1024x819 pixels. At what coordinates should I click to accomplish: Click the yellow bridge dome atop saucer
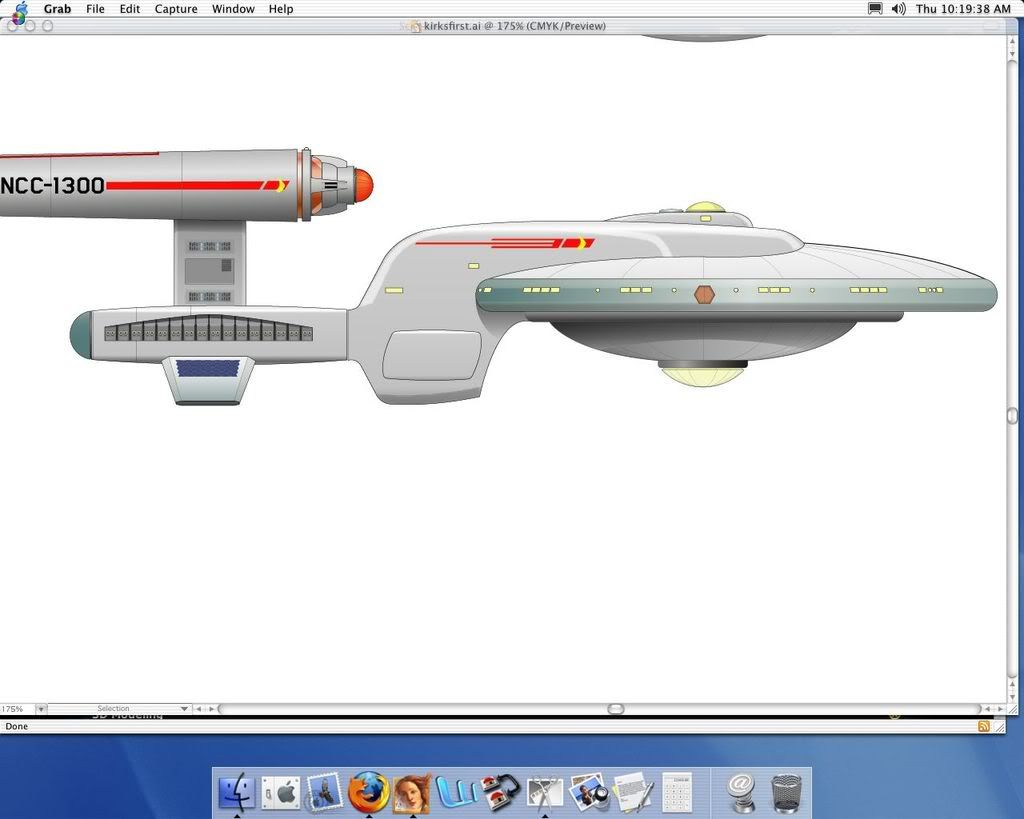[705, 208]
